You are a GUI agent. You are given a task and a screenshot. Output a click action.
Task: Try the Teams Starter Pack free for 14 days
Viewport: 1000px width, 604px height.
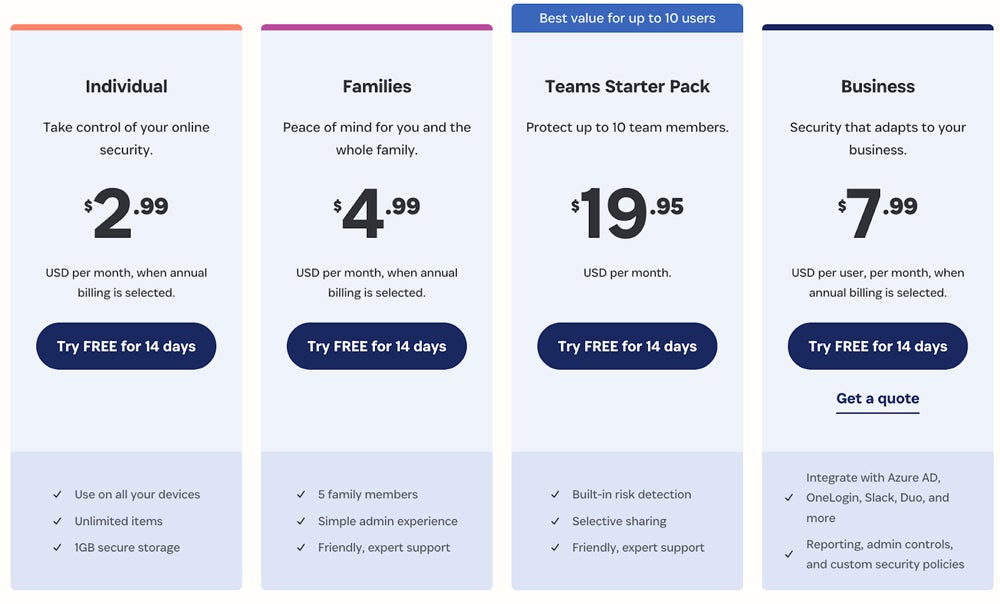point(627,346)
